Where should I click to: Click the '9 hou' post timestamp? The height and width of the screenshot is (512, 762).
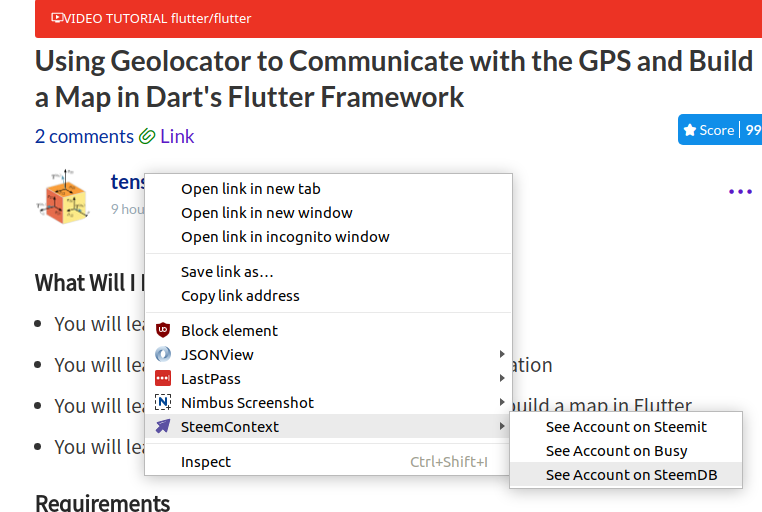(127, 209)
